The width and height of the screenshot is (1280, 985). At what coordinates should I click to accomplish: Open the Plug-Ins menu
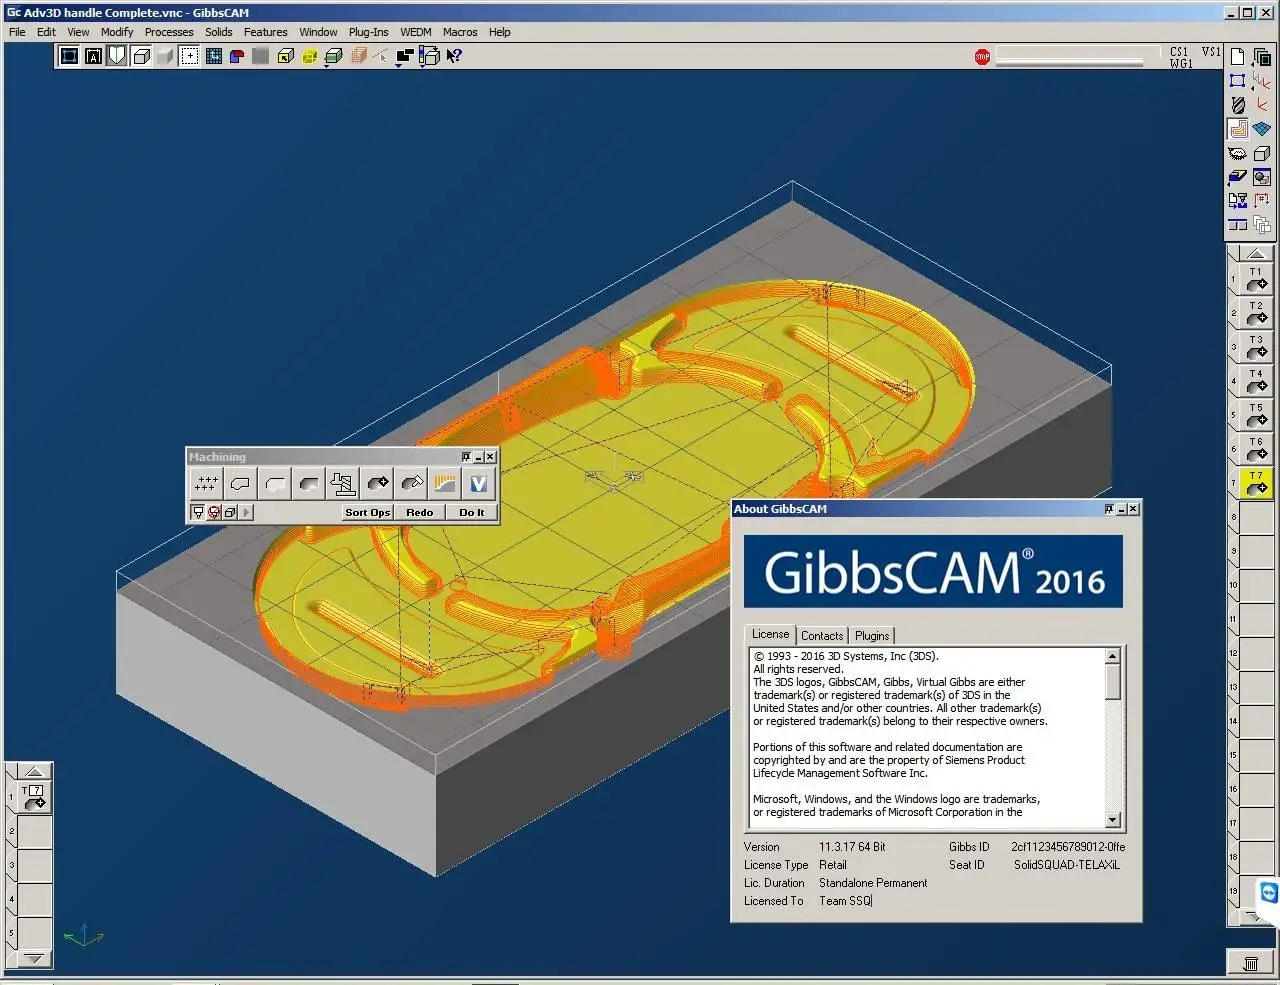(368, 32)
